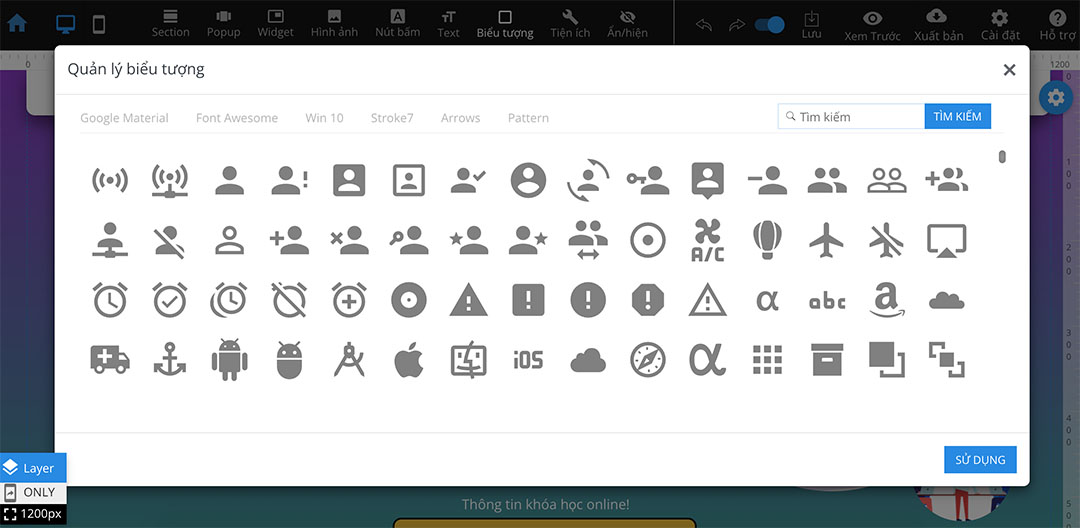Pick the warning triangle icon
The height and width of the screenshot is (528, 1080).
468,299
